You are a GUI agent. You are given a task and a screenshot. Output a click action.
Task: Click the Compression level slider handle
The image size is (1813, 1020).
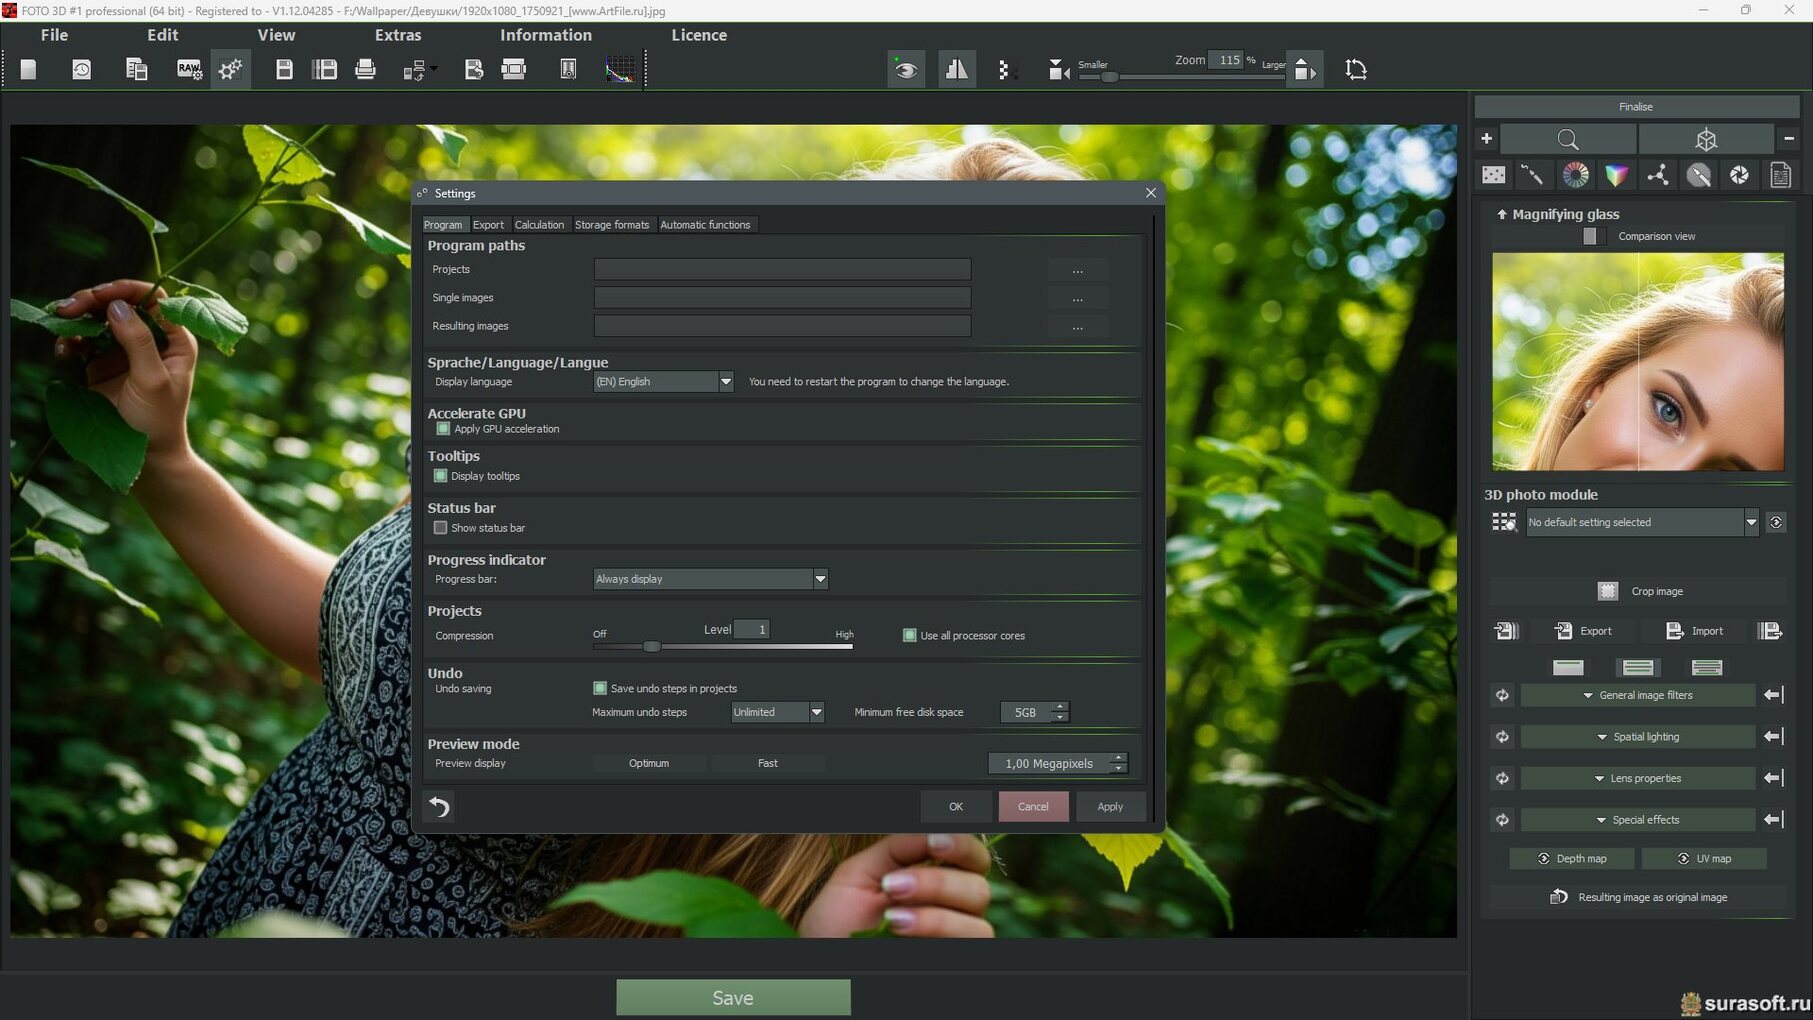(652, 647)
